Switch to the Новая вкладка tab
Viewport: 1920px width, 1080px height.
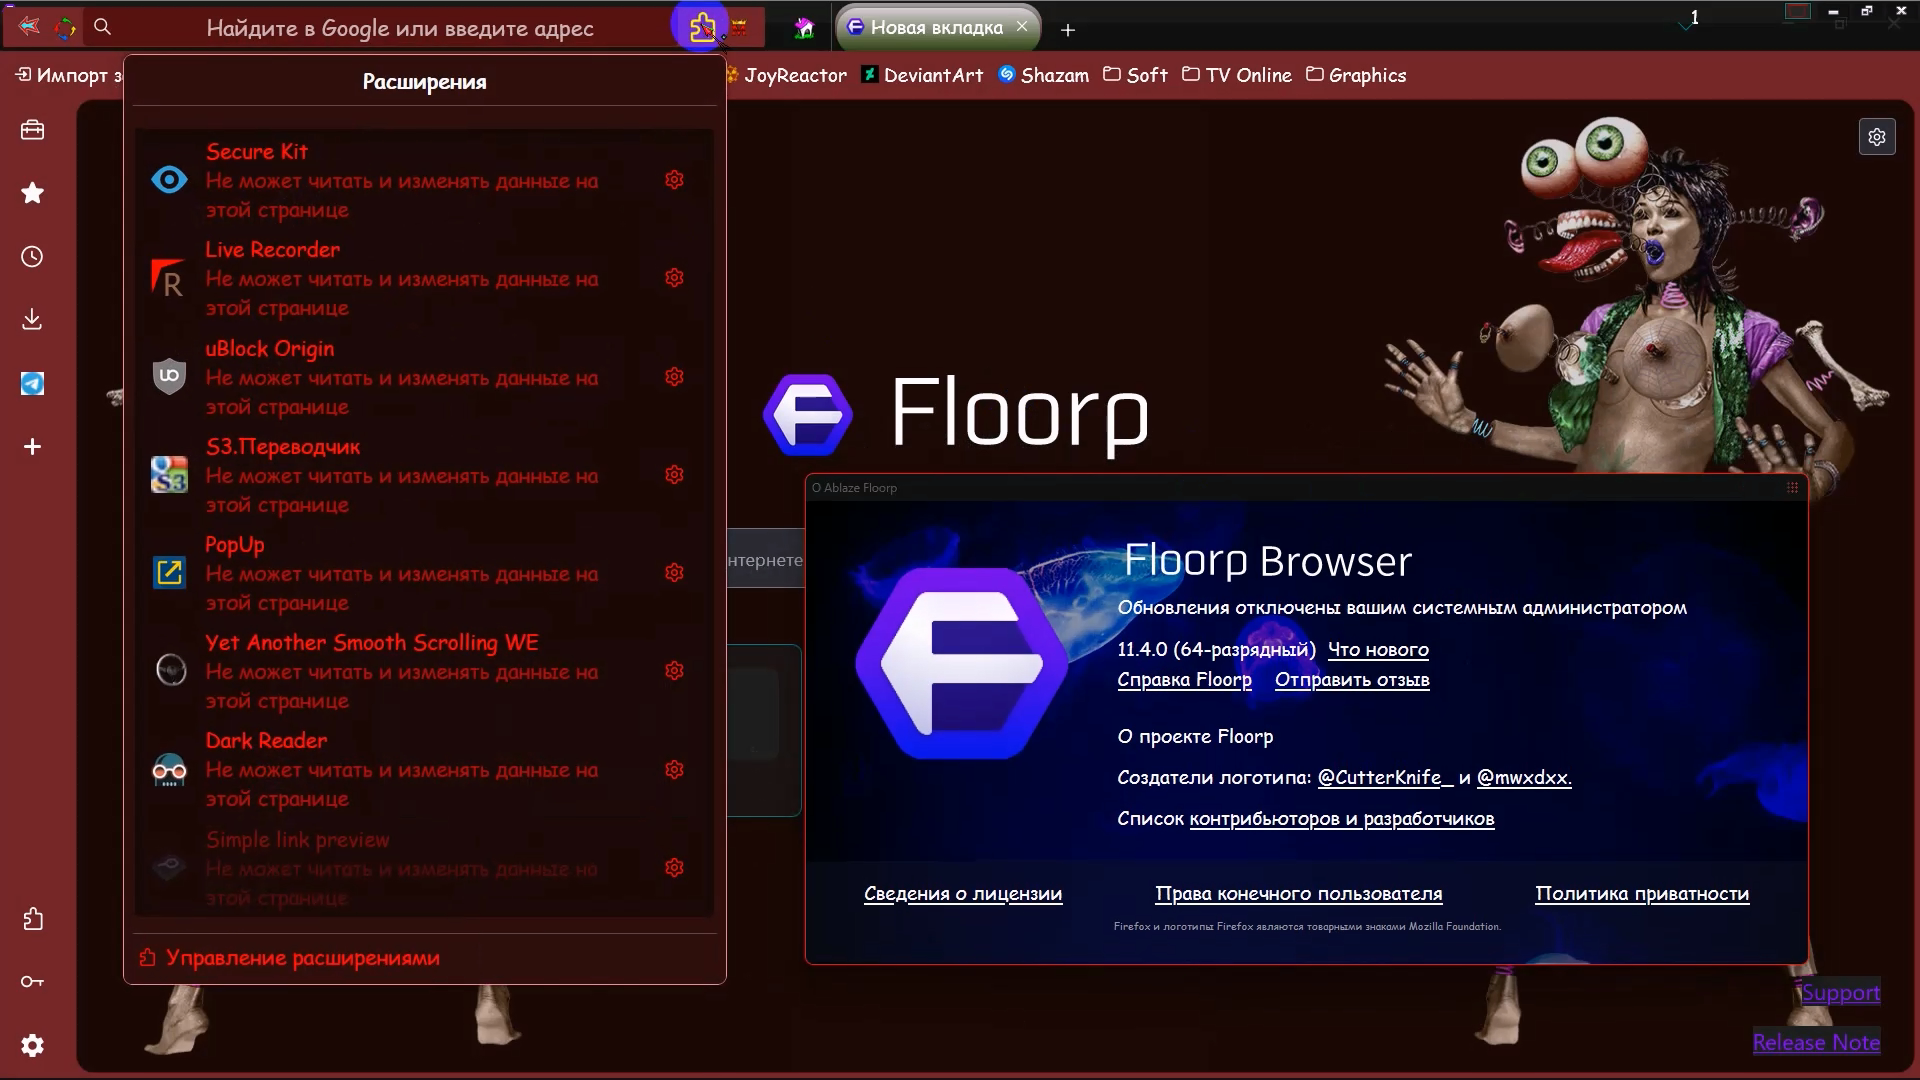(936, 28)
